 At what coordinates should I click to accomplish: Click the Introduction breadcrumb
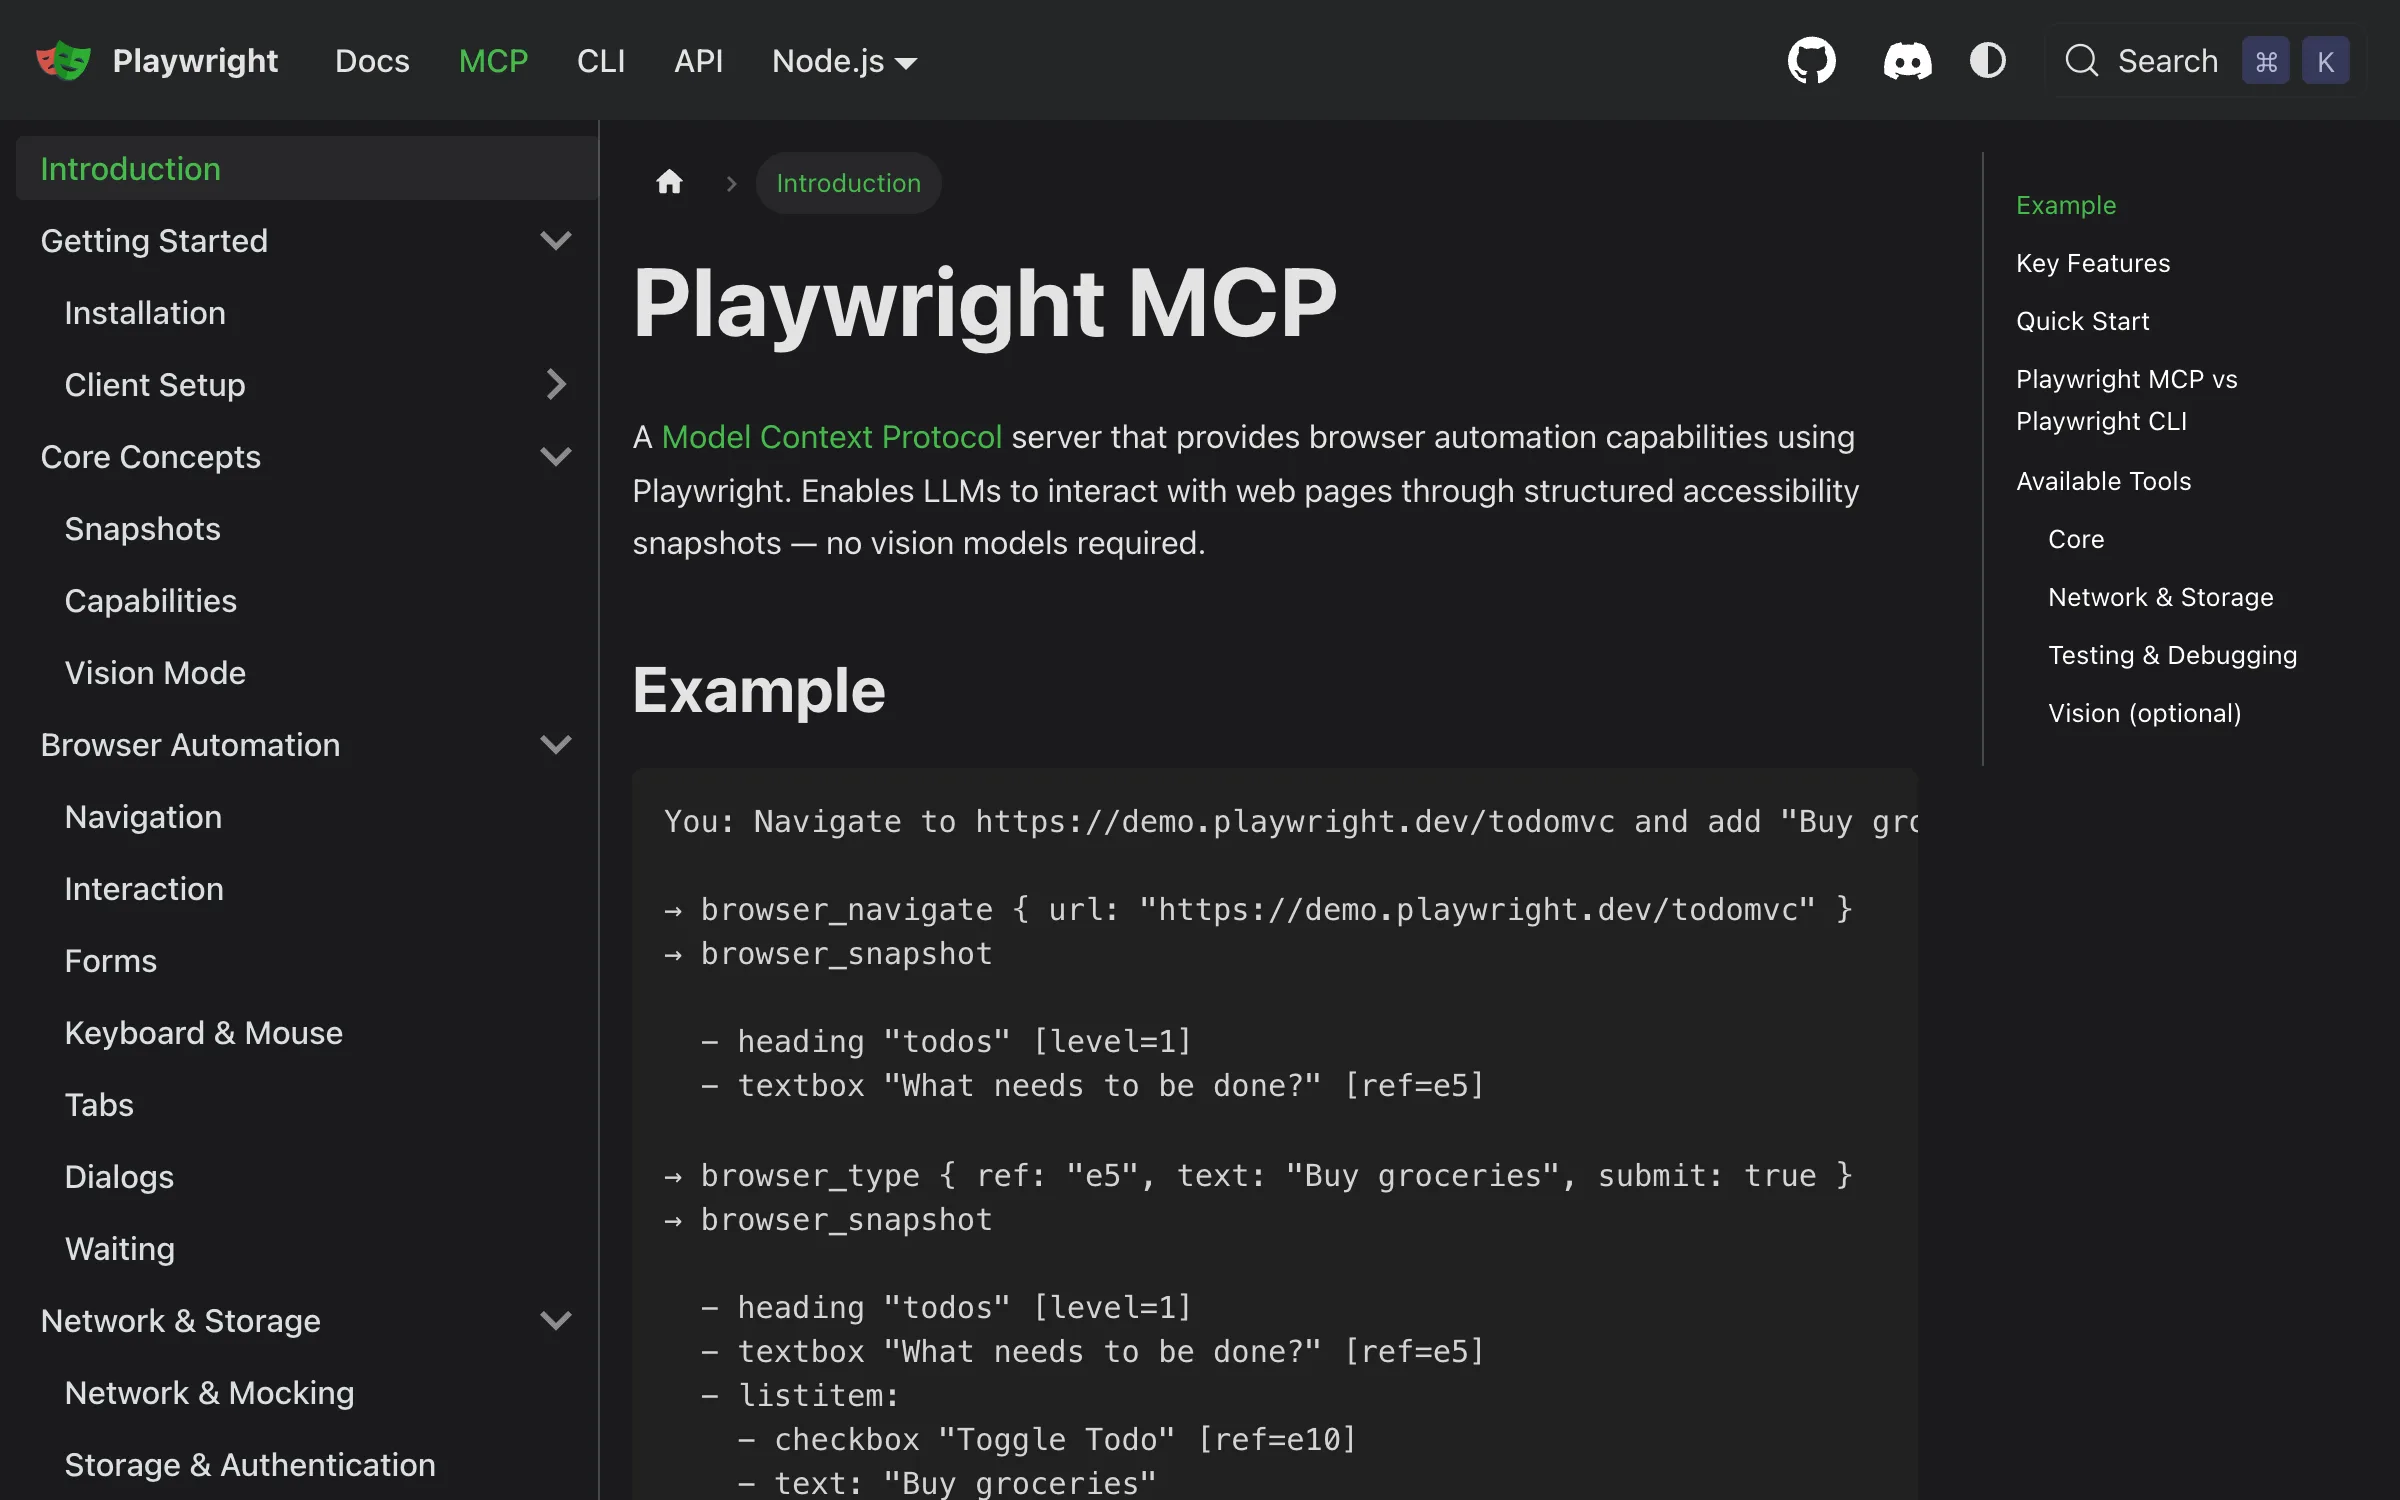(848, 183)
